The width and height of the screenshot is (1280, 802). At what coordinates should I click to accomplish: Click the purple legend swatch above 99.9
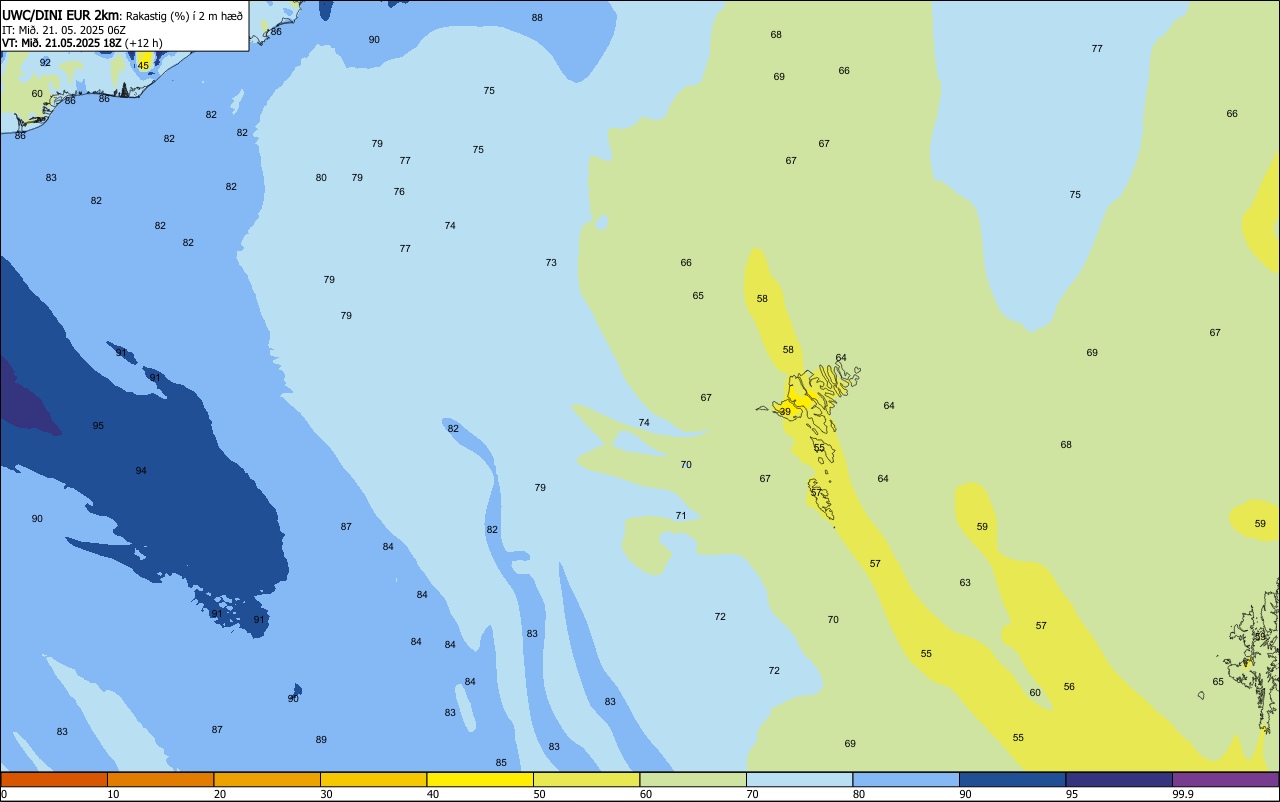[x=1225, y=779]
